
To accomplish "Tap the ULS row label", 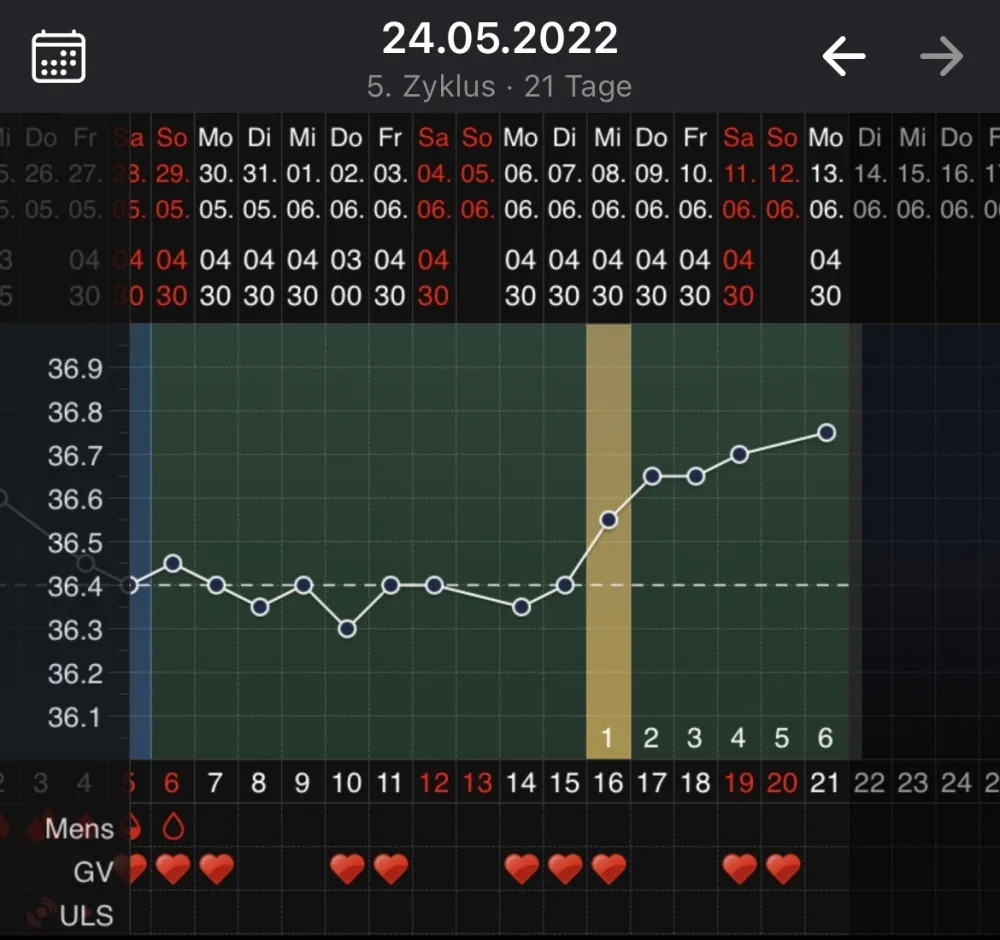I will 86,915.
